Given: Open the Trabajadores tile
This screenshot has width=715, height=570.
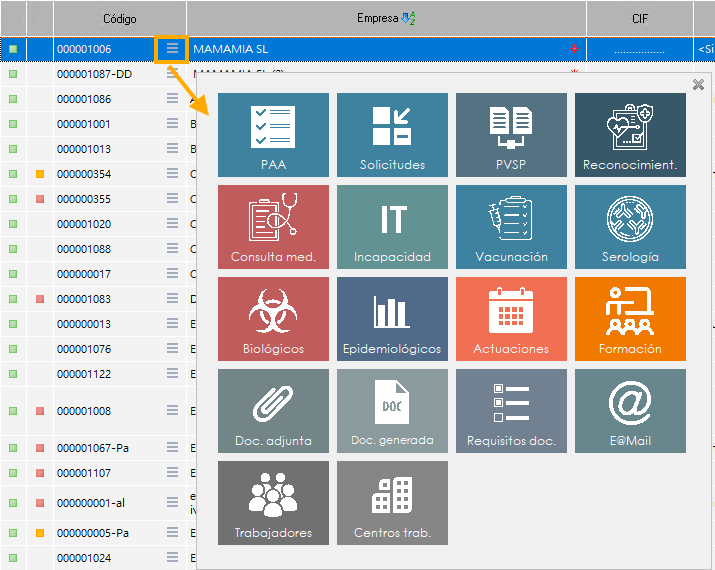Looking at the screenshot, I should click(x=272, y=503).
